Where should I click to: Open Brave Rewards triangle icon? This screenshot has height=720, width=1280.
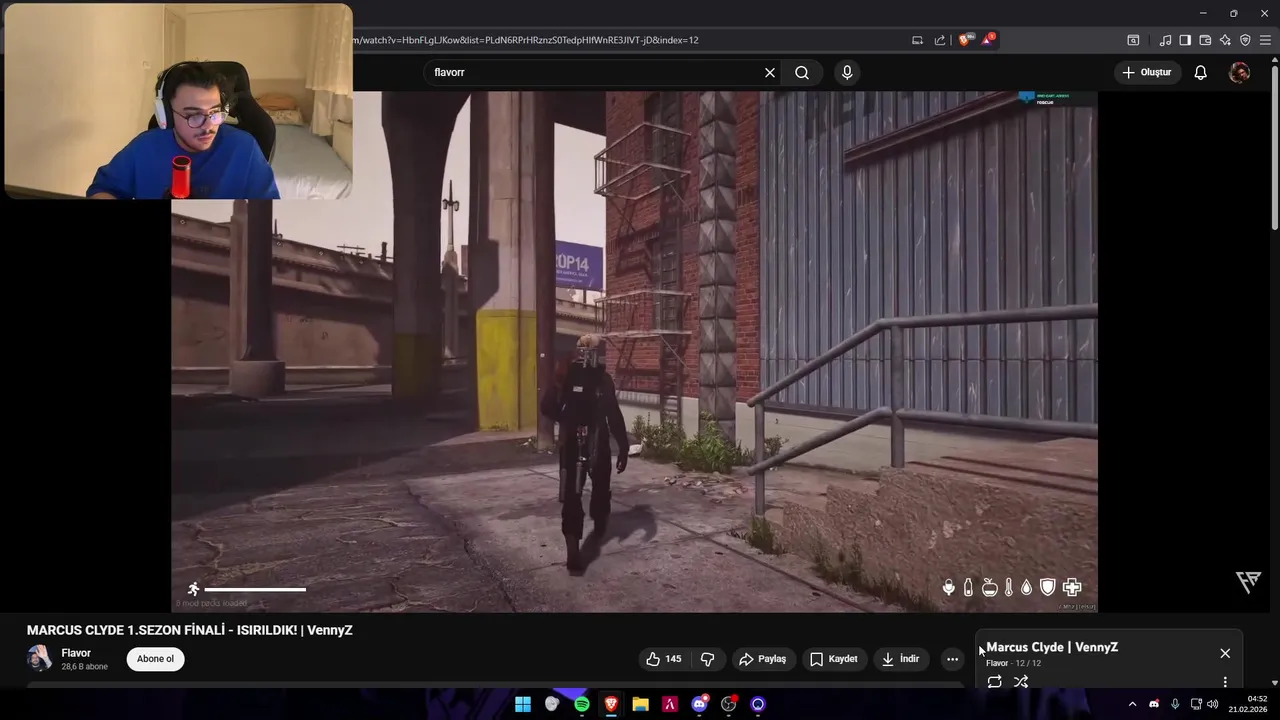point(988,40)
